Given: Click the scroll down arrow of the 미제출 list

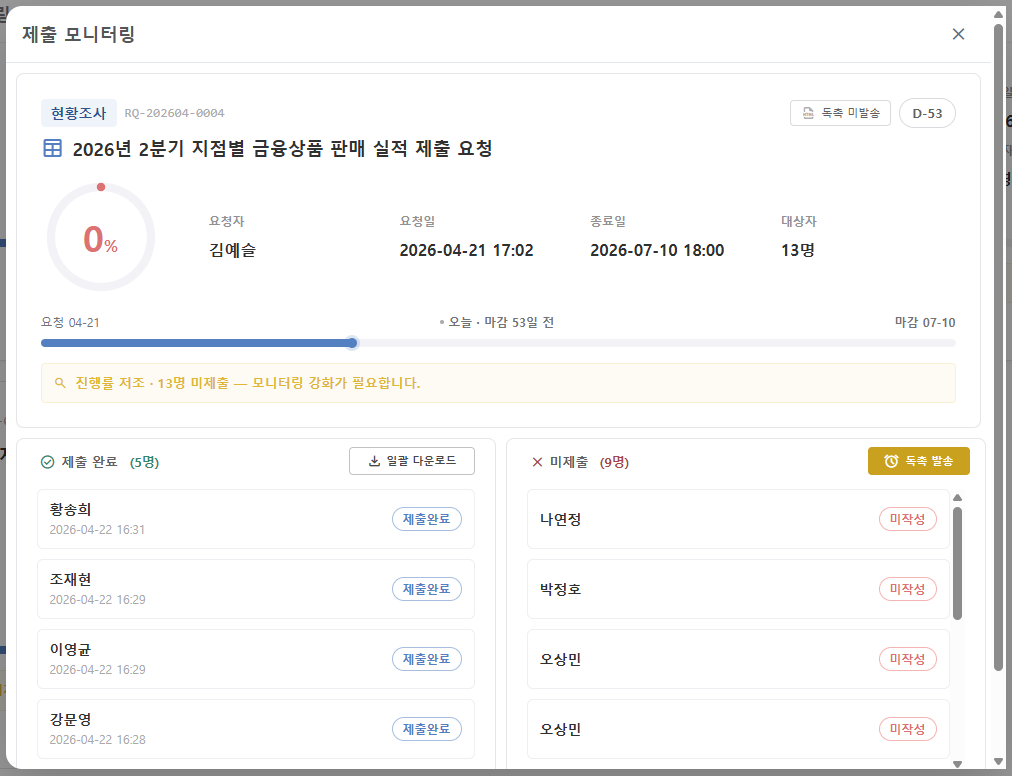Looking at the screenshot, I should click(957, 764).
